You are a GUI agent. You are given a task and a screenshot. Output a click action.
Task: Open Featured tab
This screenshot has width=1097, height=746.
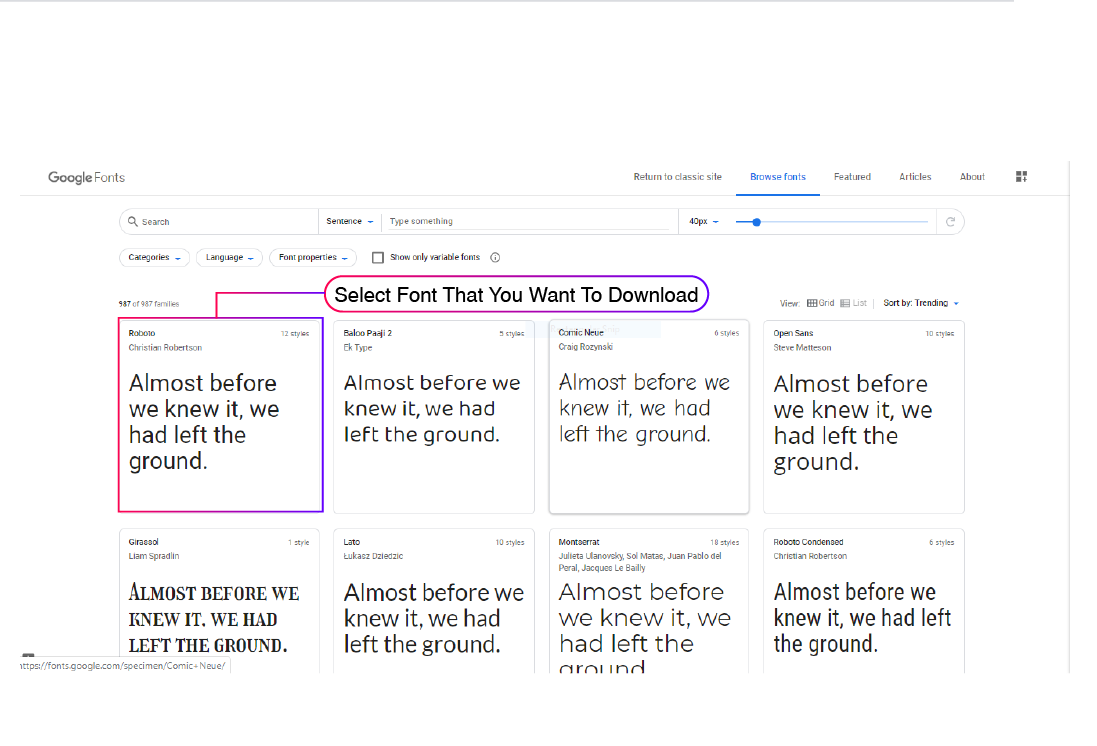coord(852,177)
